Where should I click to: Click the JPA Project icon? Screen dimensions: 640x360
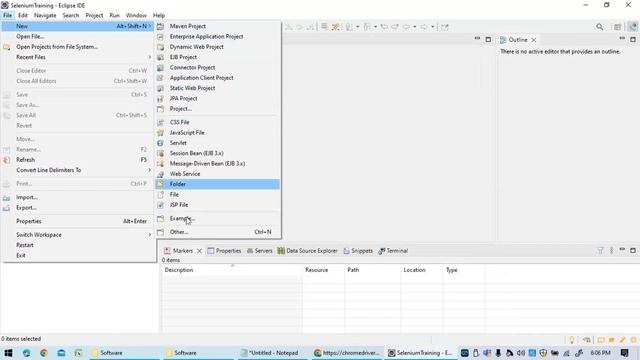[160, 98]
